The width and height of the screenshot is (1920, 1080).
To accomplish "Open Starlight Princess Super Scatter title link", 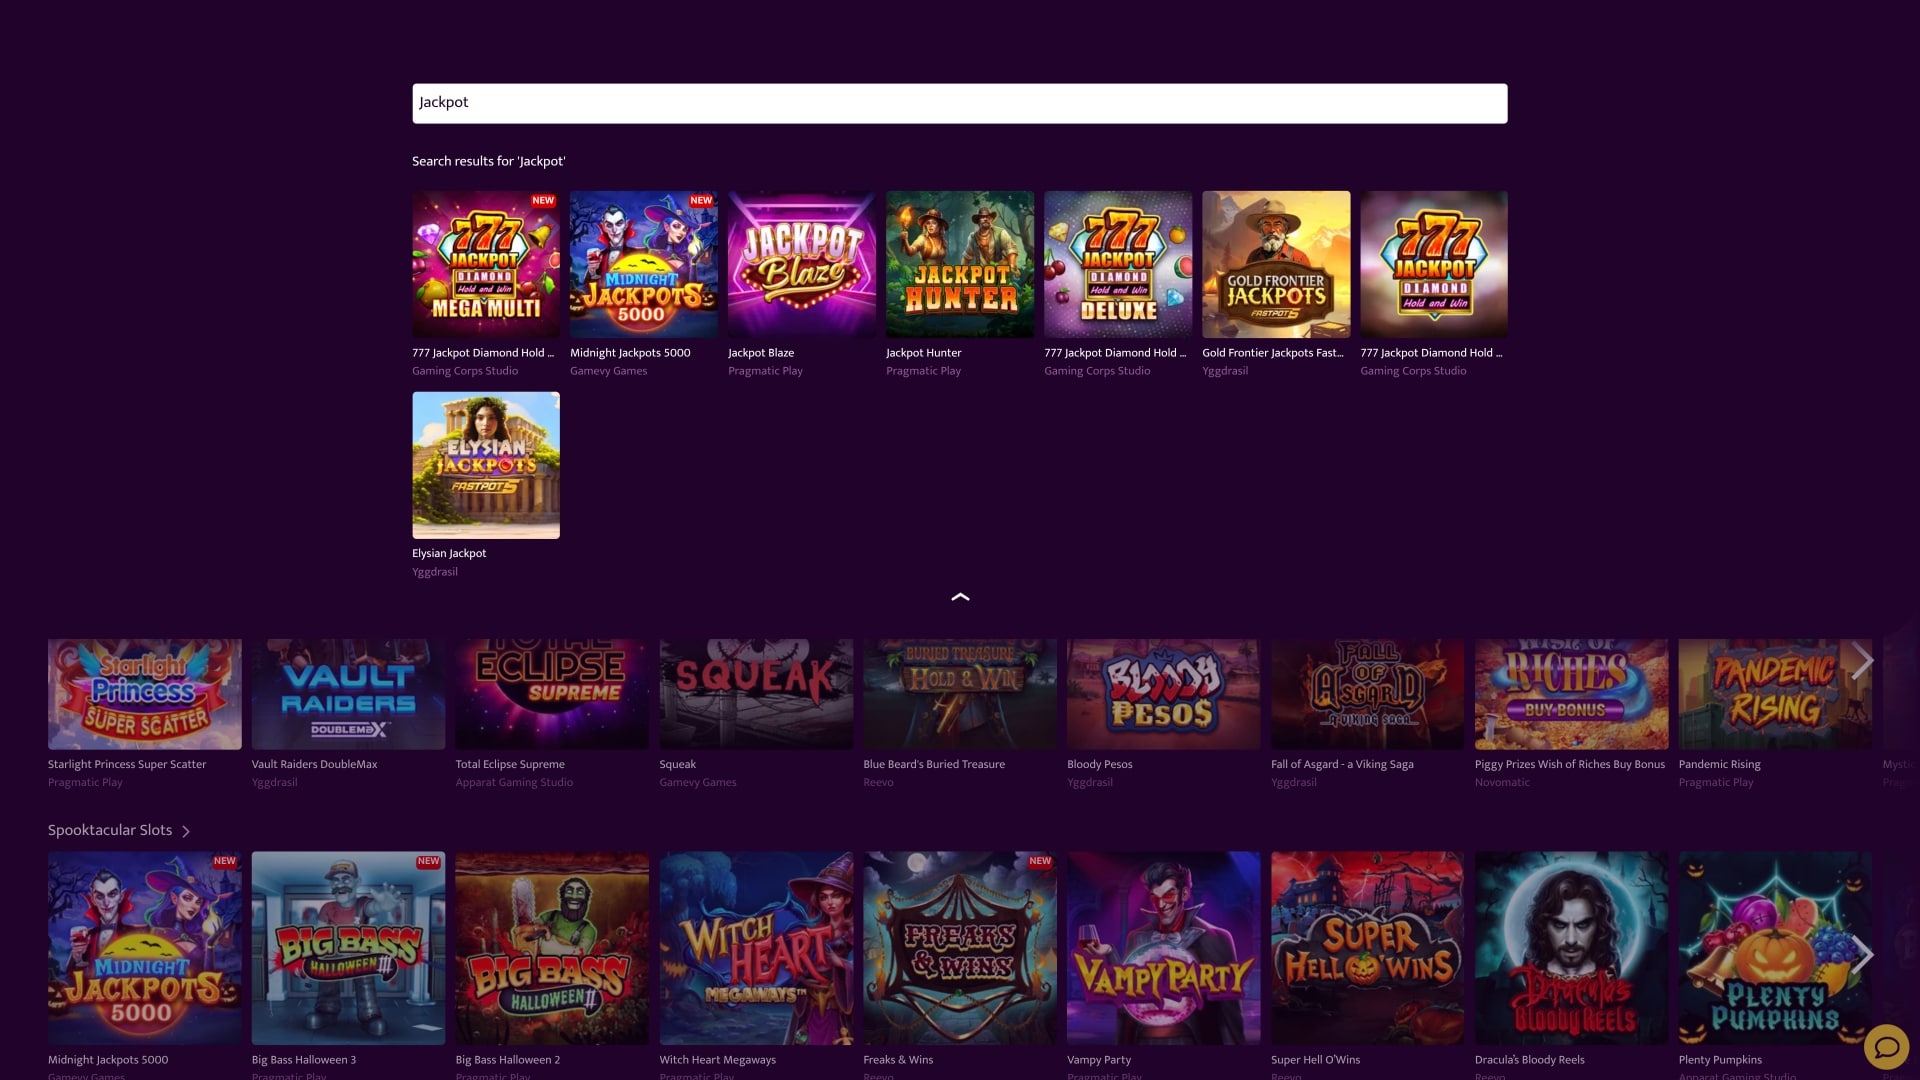I will coord(127,764).
